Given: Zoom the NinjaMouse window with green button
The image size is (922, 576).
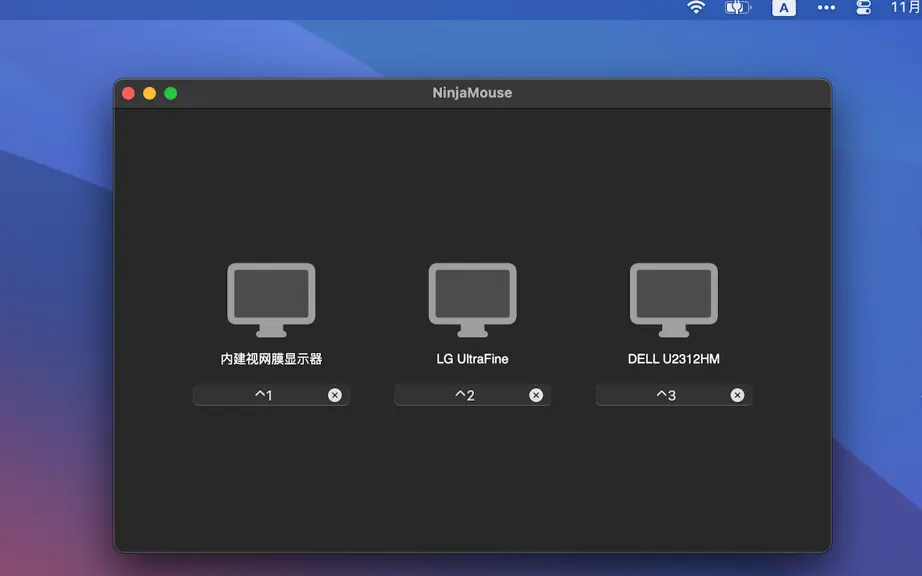Looking at the screenshot, I should pos(171,93).
